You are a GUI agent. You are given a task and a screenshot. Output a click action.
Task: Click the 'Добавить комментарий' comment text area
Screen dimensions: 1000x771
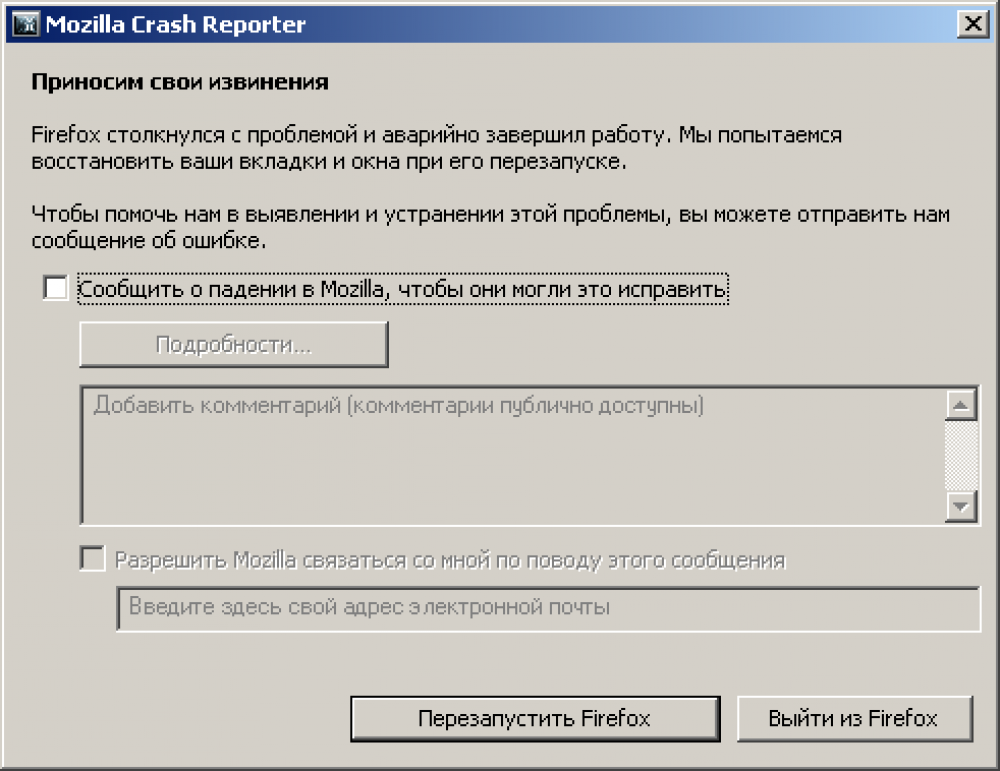point(510,455)
